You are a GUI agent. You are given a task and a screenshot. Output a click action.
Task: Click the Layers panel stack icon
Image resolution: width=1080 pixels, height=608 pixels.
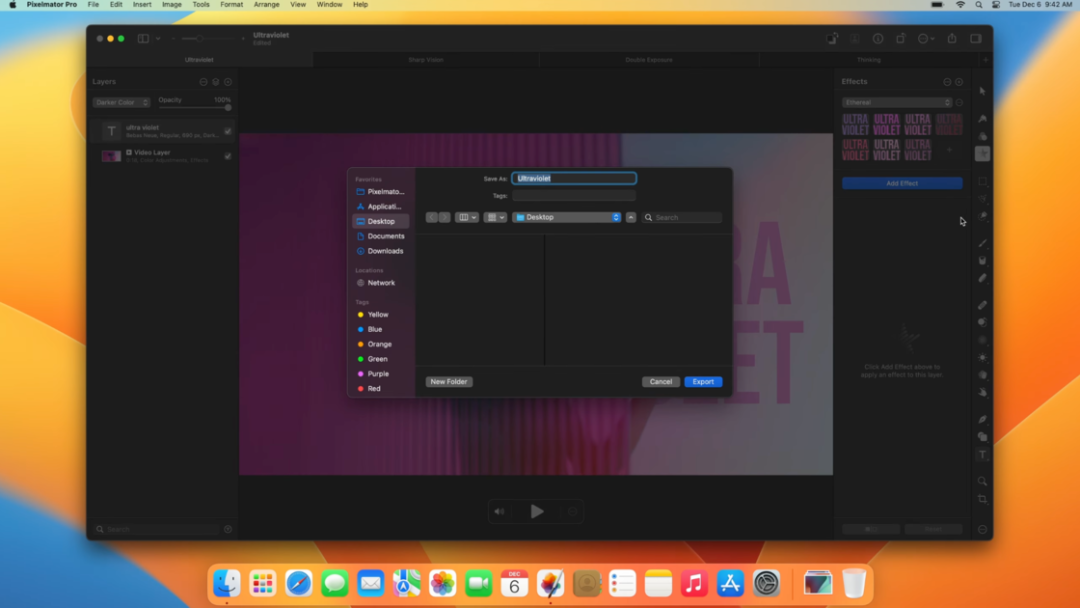point(216,82)
